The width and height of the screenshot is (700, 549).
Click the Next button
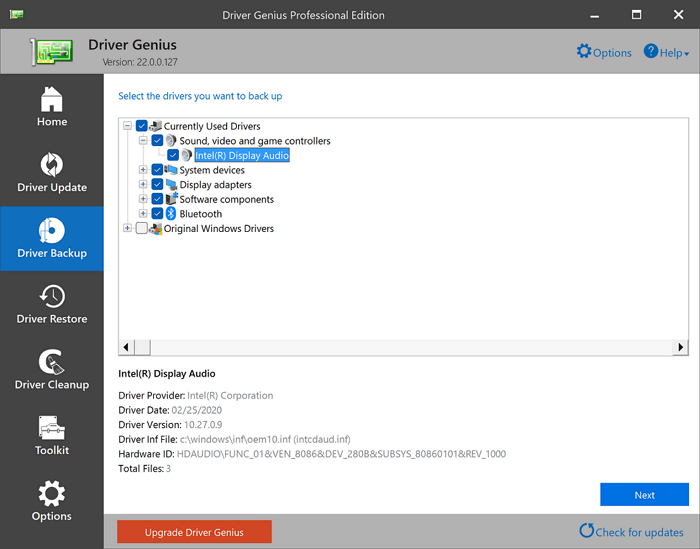(644, 495)
